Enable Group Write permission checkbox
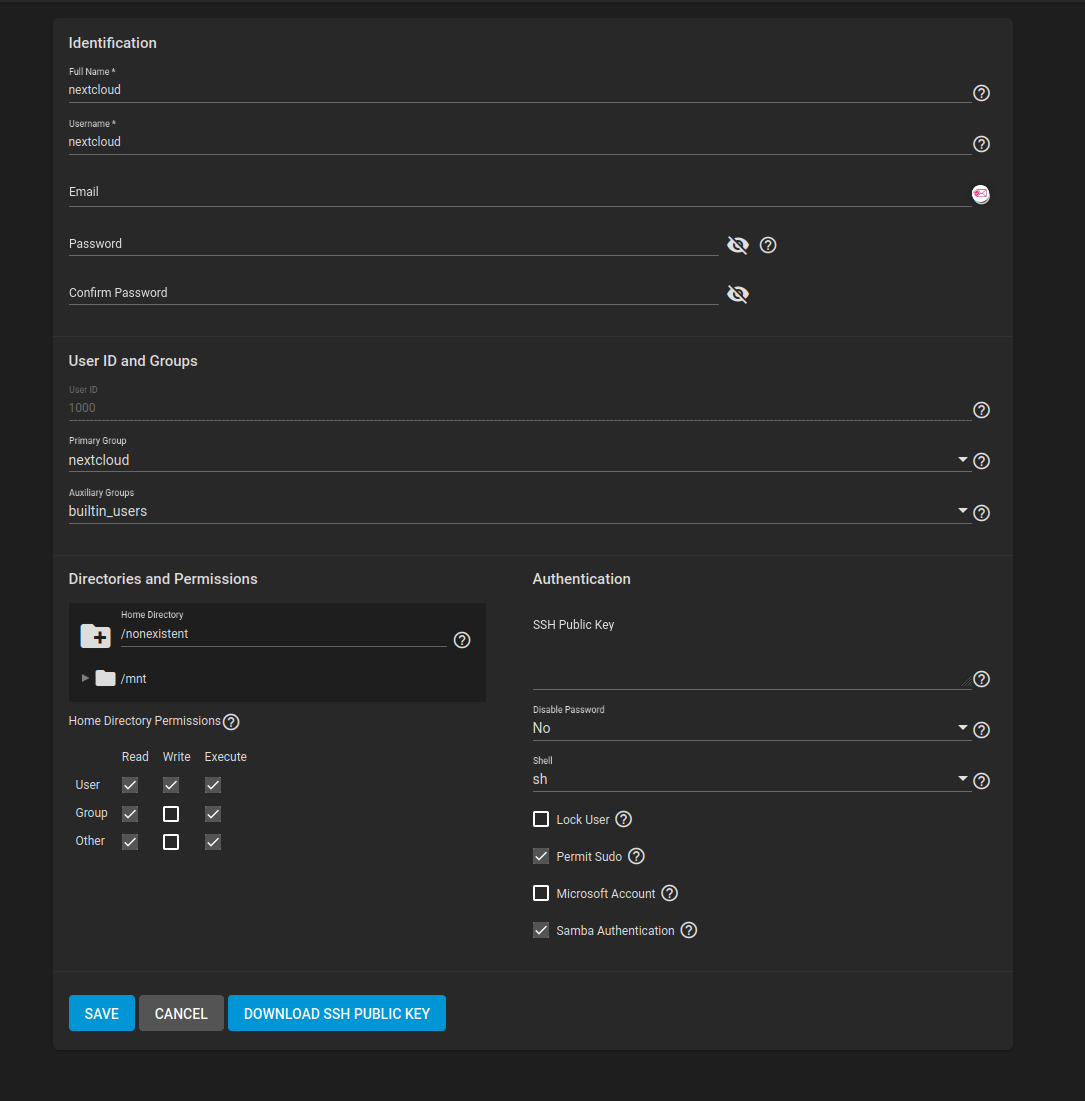This screenshot has height=1101, width=1085. point(171,814)
